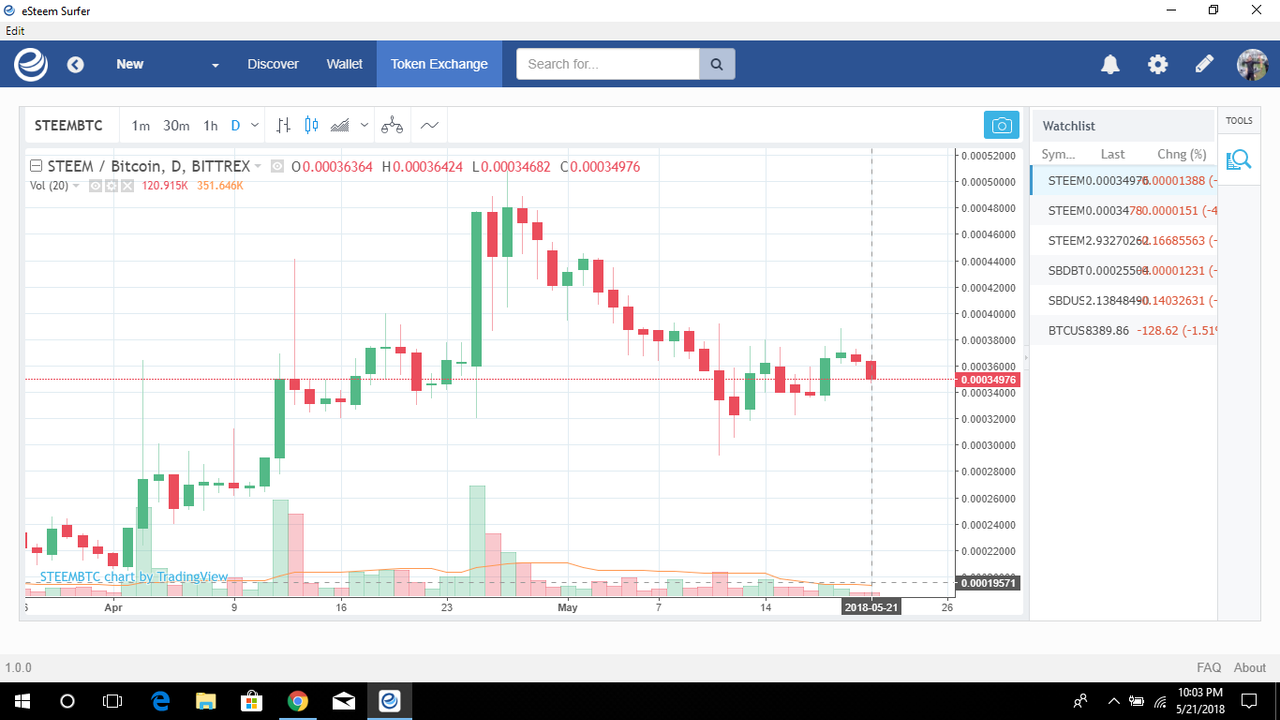Click the 2018-05-21 date marker
Image resolution: width=1280 pixels, height=720 pixels.
872,607
